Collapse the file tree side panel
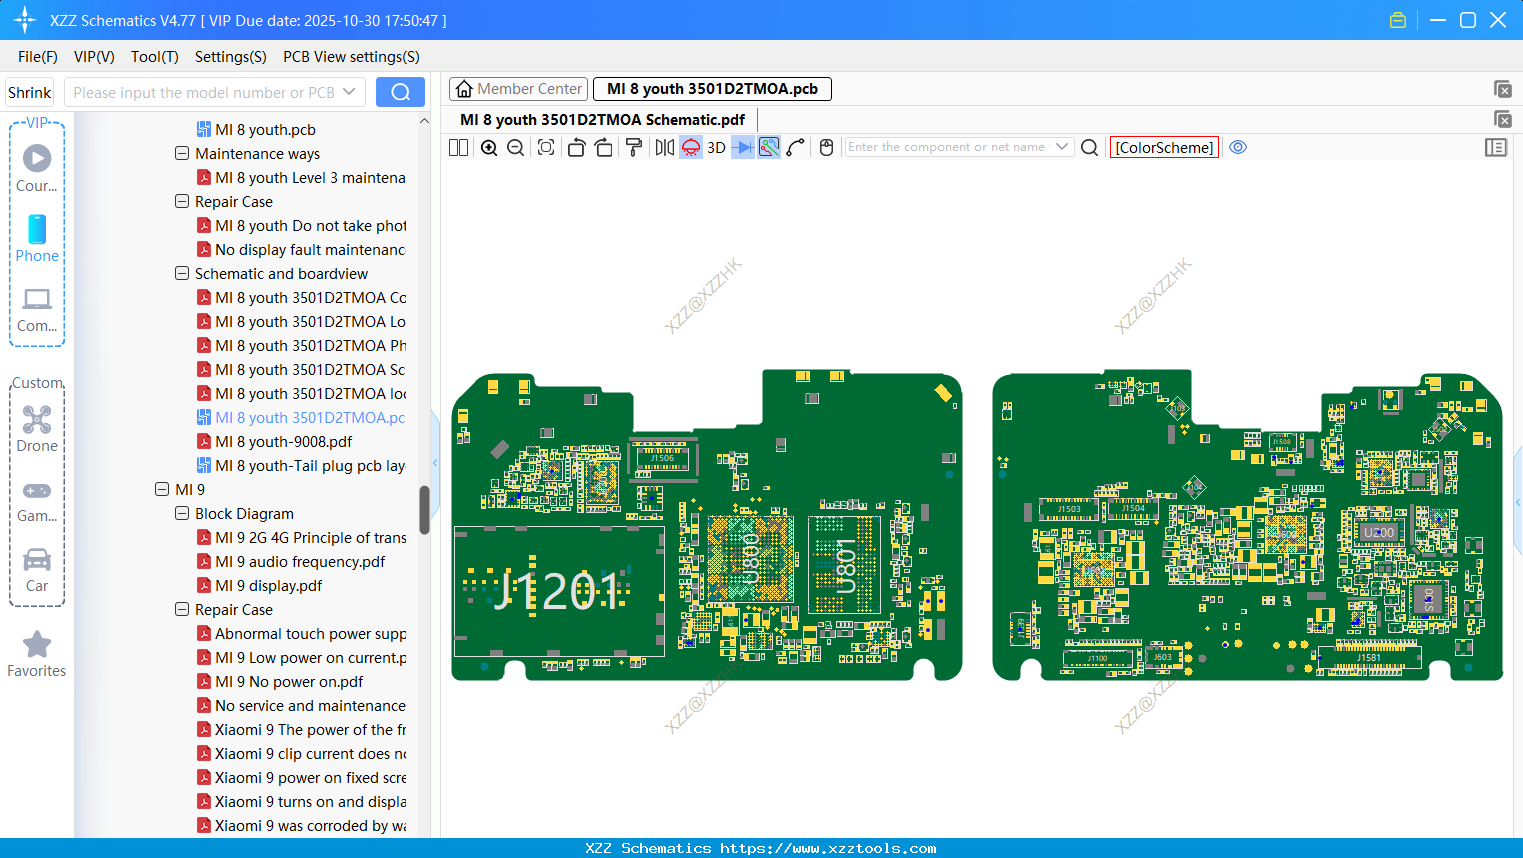Screen dimensions: 1523x858 tap(435, 462)
